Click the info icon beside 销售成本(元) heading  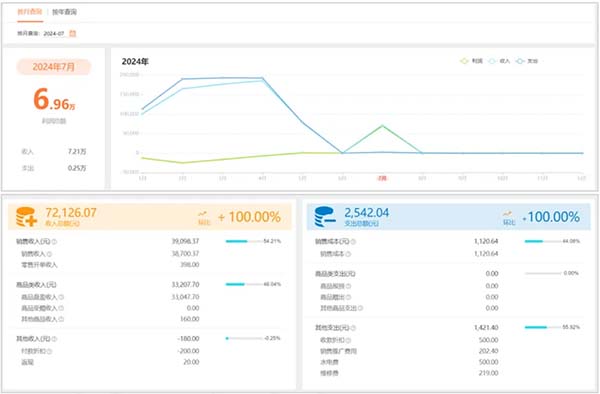pos(353,242)
